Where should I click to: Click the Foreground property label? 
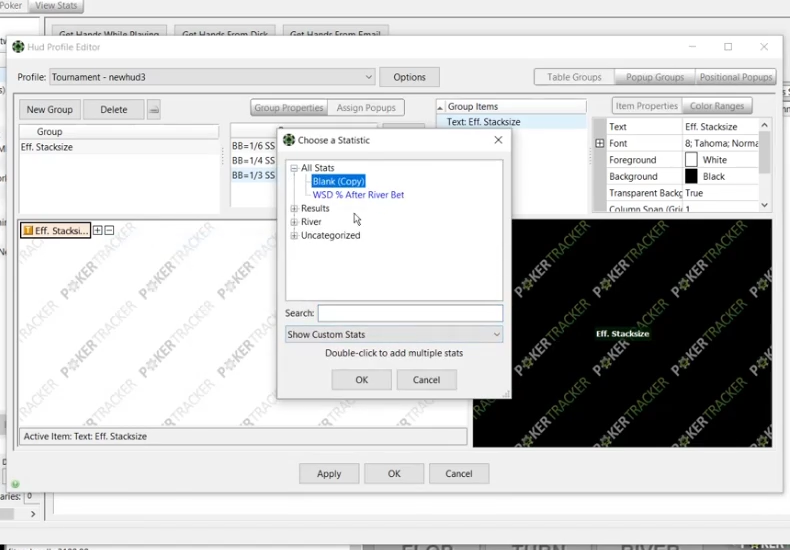[x=632, y=160]
